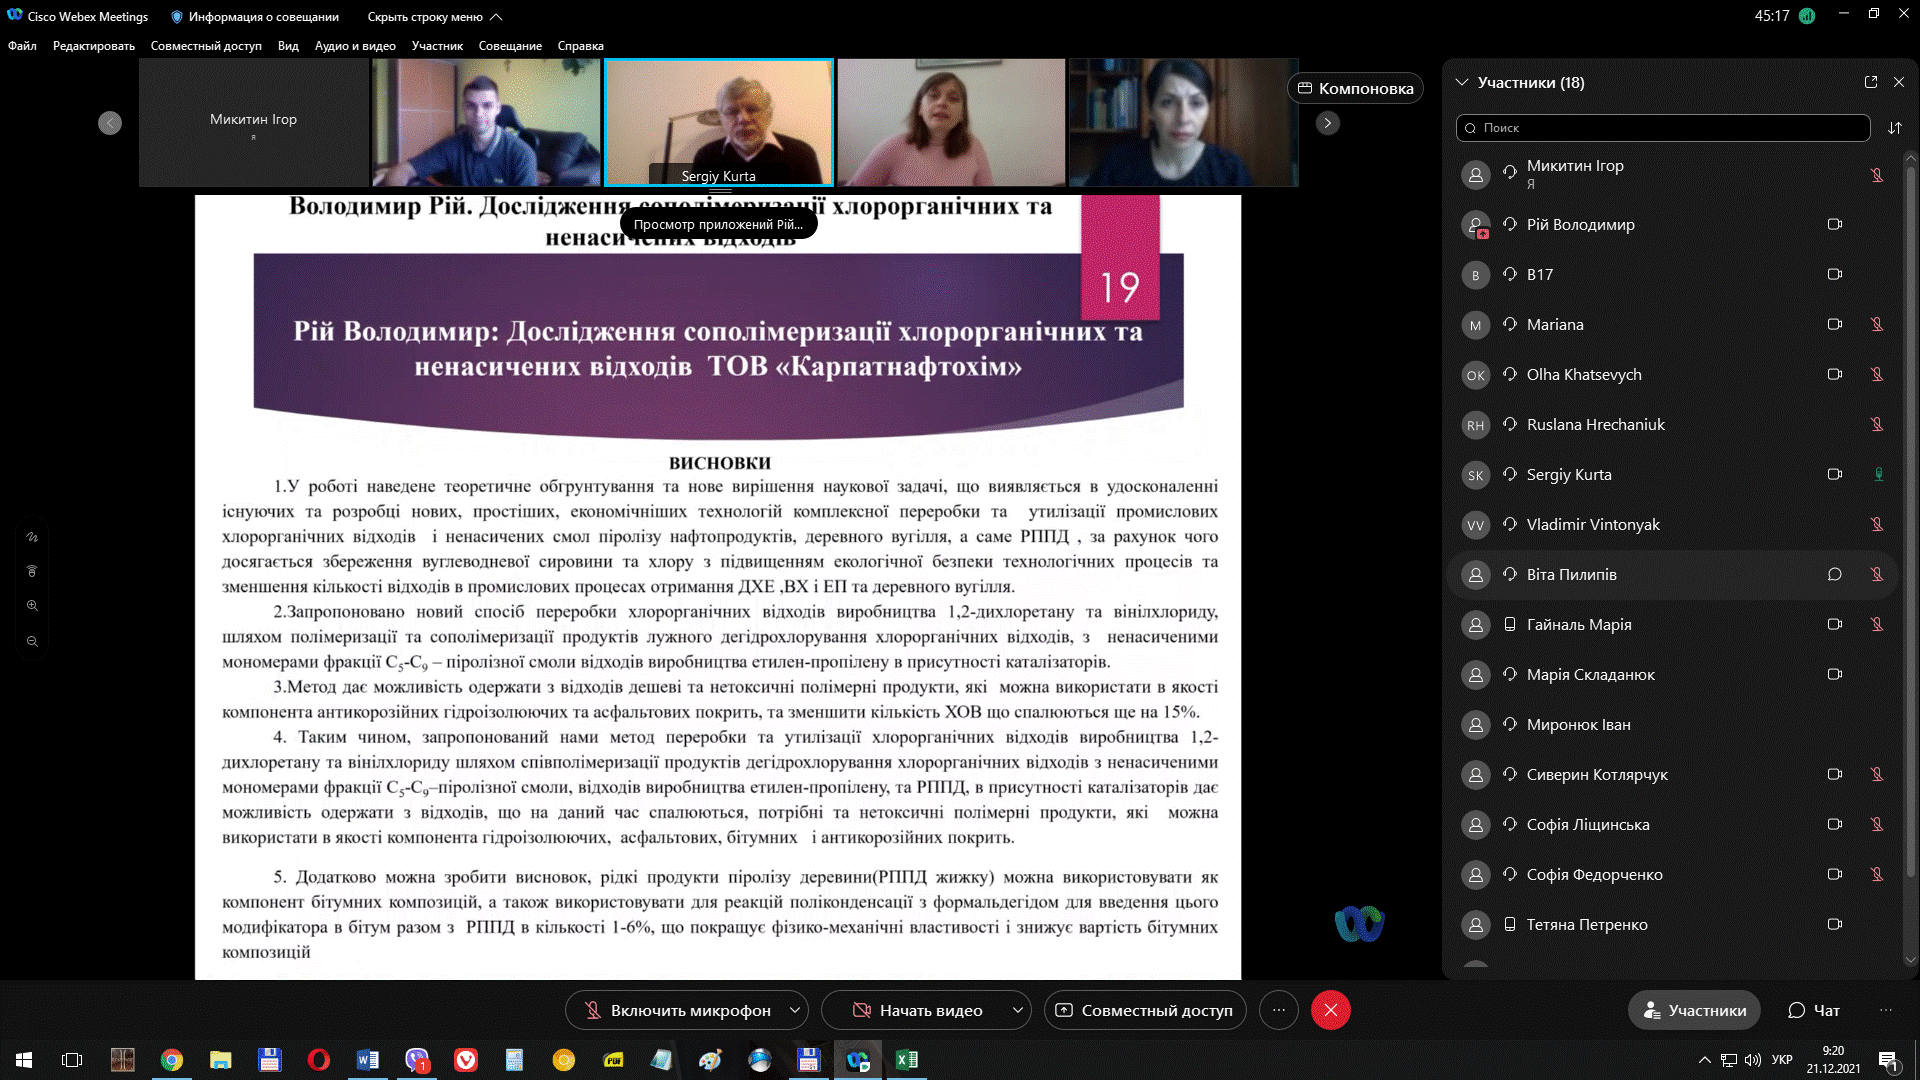Open microphone options dropdown arrow
Screen dimensions: 1920x1080
click(x=795, y=1010)
